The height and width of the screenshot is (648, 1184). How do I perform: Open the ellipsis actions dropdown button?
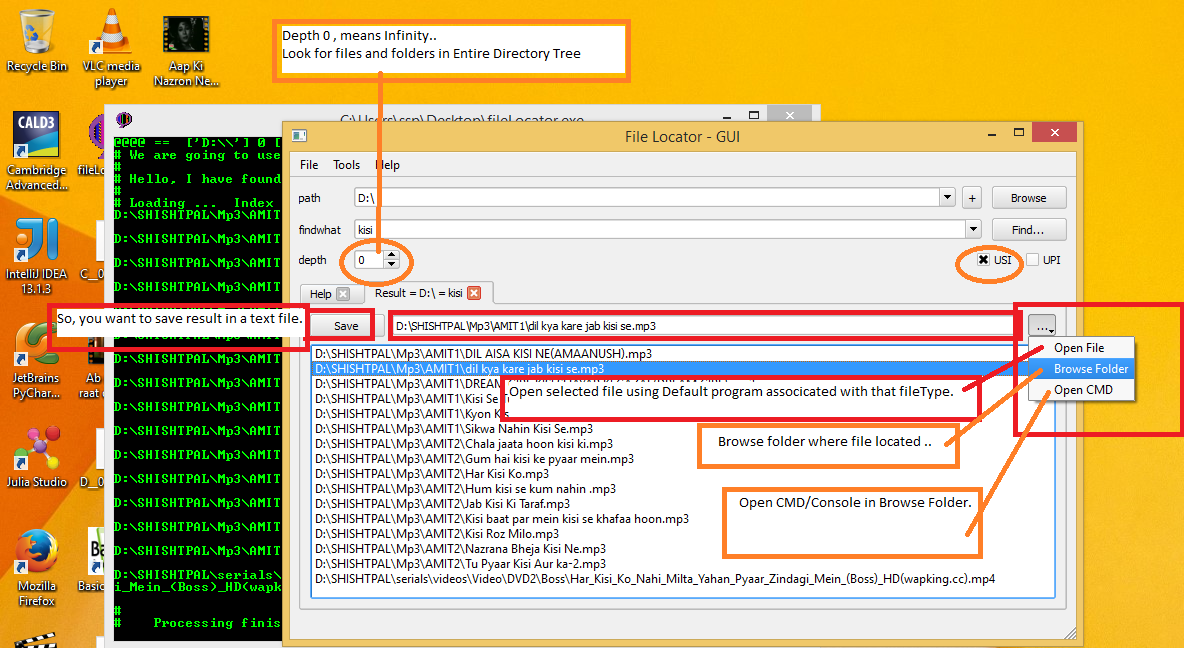pos(1042,326)
